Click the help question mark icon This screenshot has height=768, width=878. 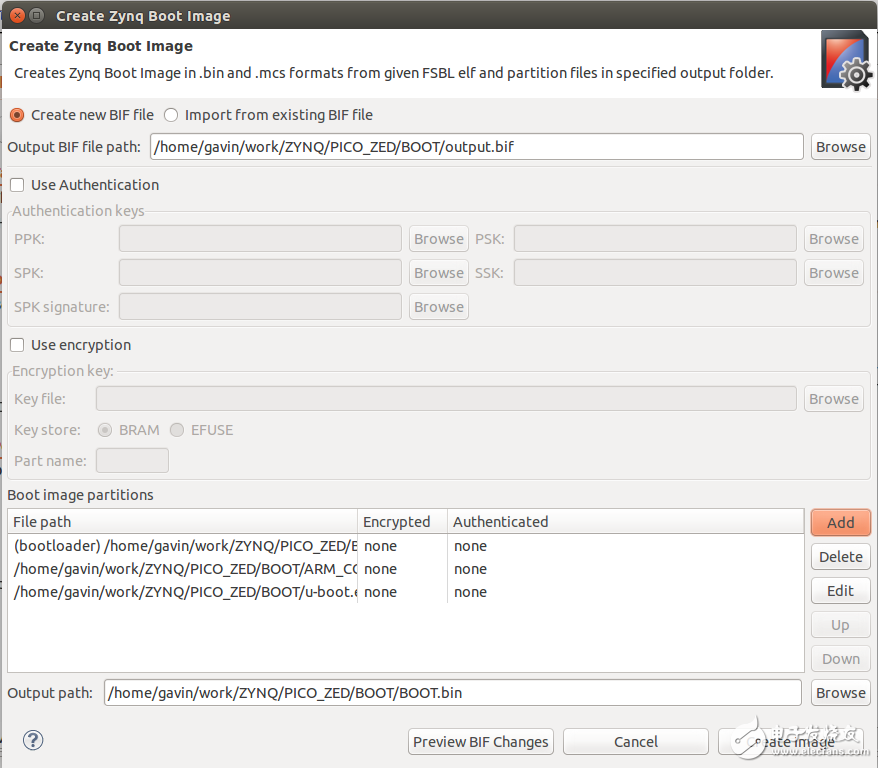33,740
